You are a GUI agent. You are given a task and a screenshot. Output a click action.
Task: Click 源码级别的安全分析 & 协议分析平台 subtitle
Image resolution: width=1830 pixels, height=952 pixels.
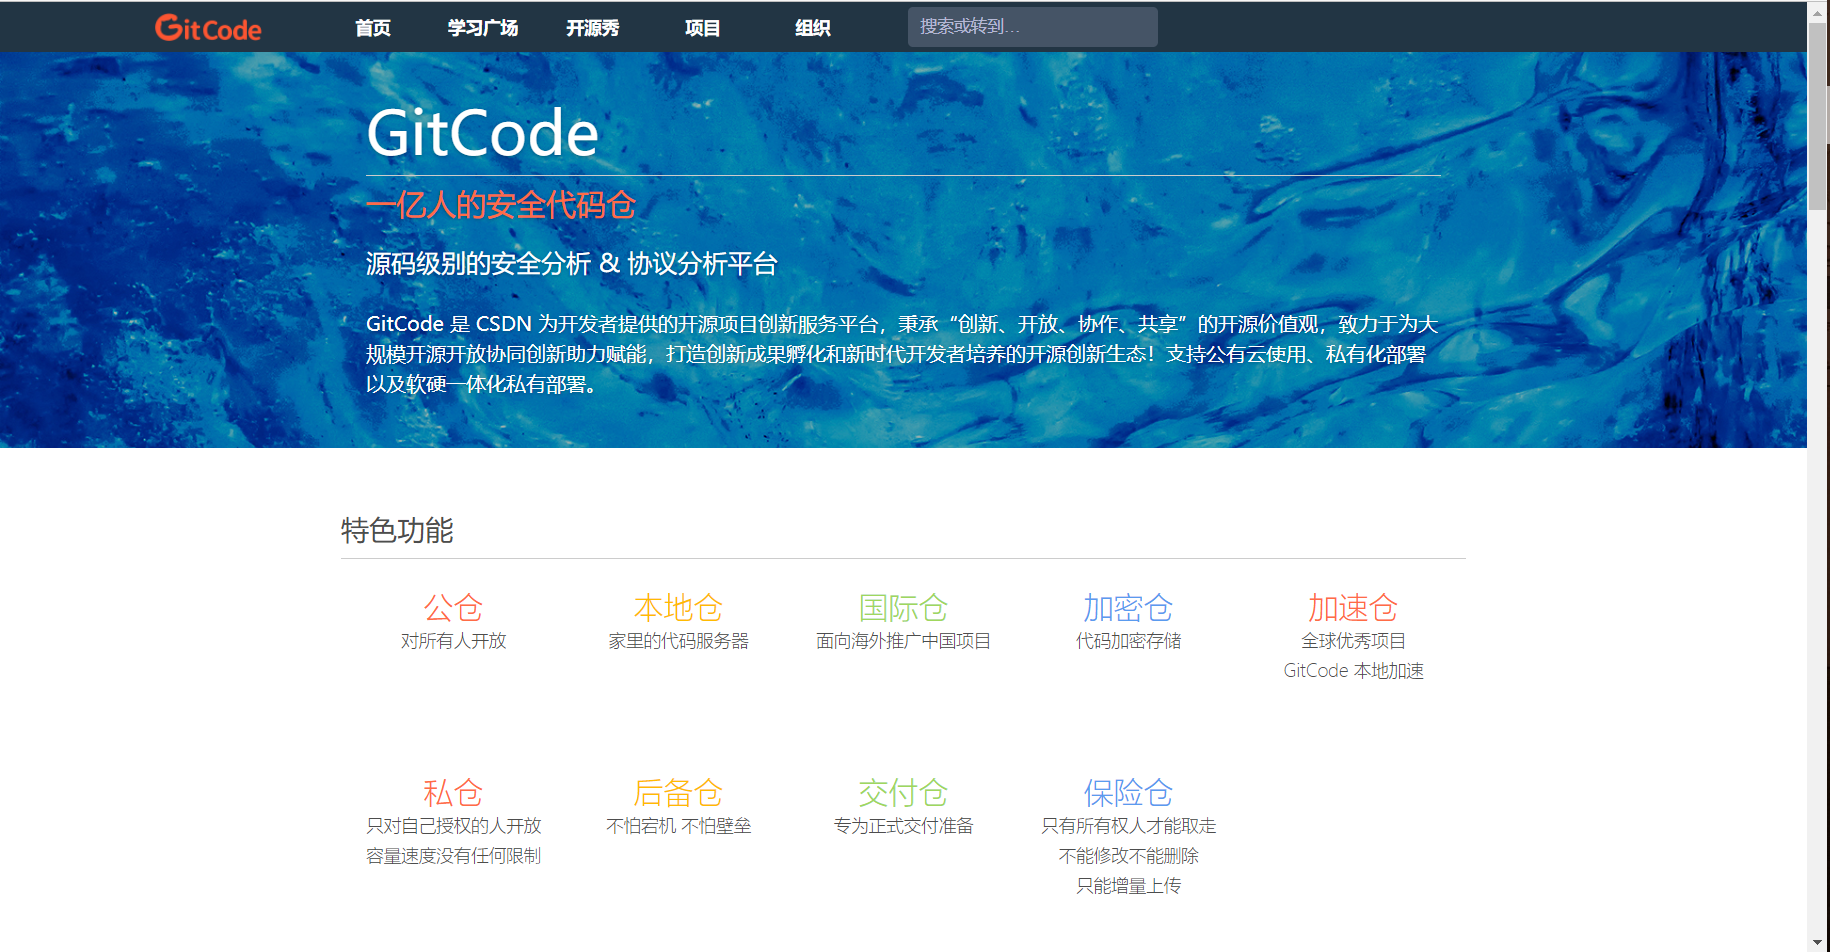pos(572,264)
